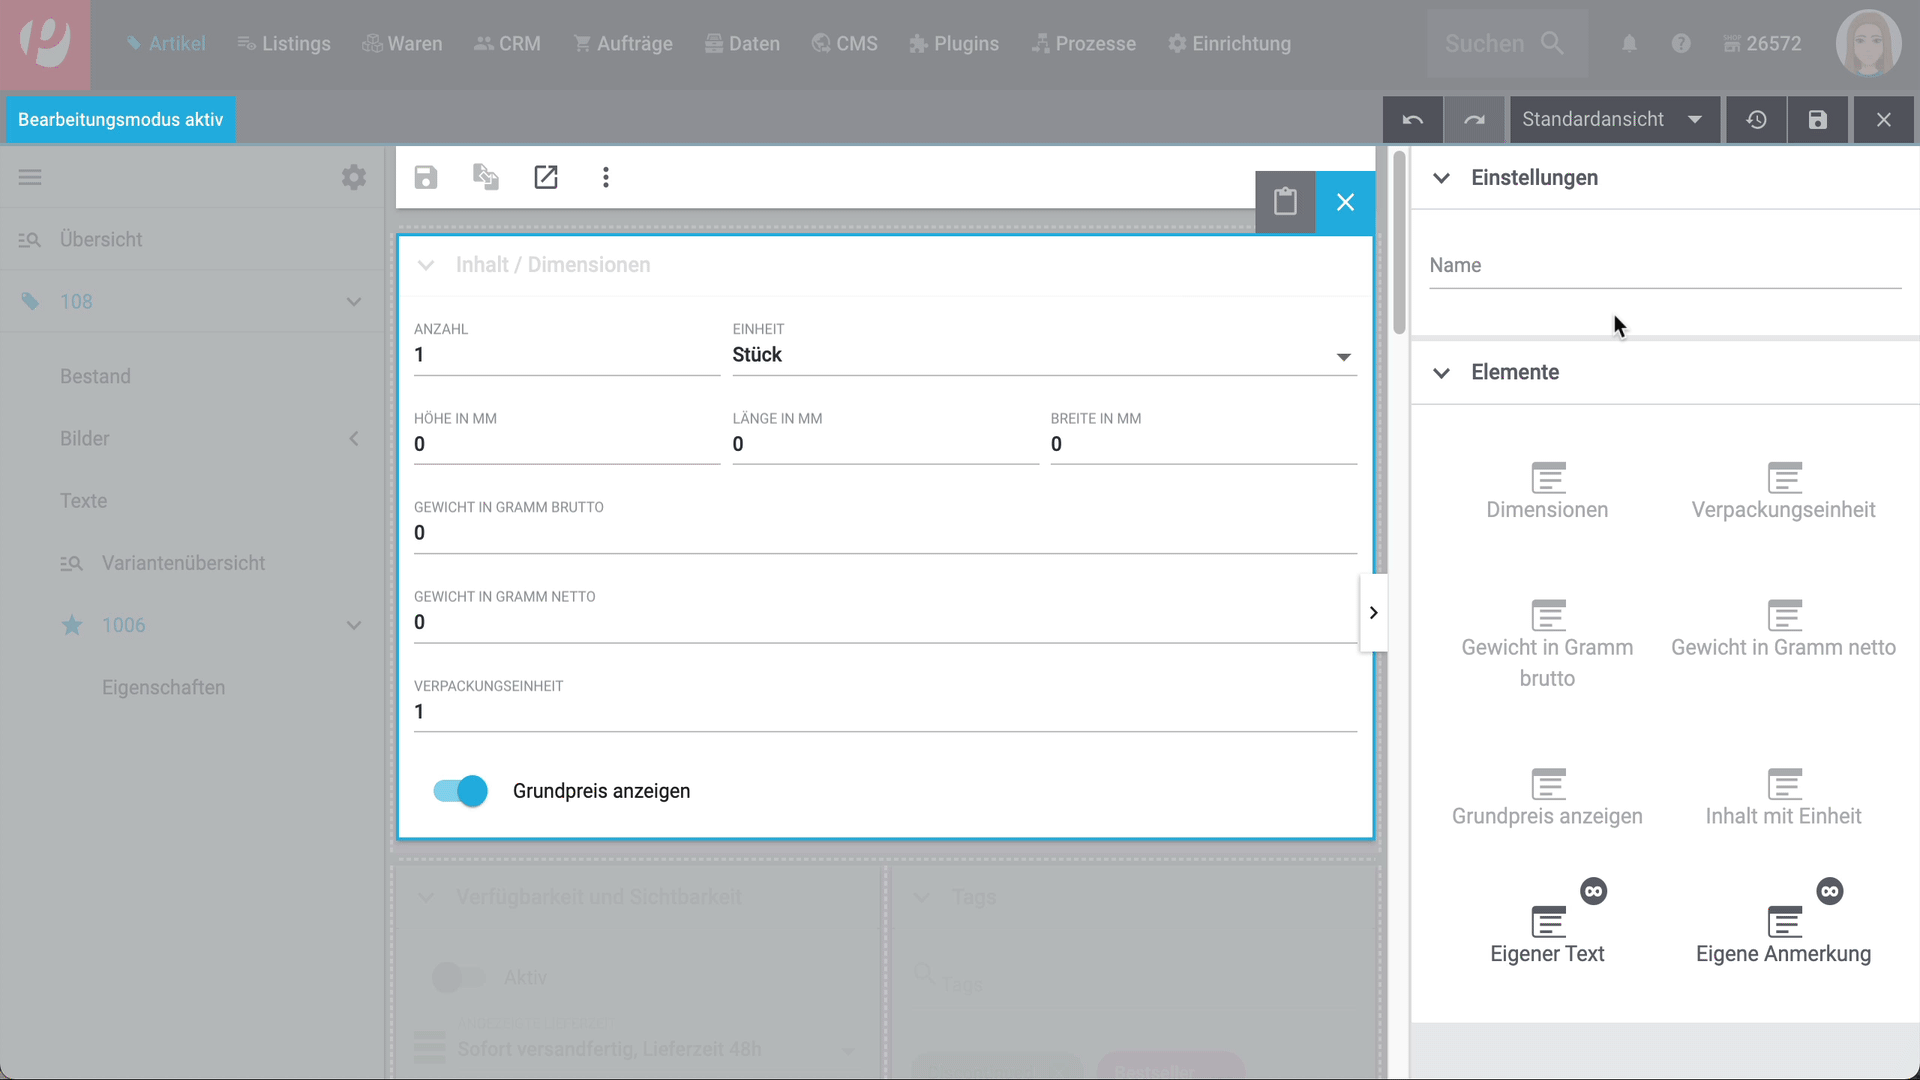The image size is (1920, 1080).
Task: Open item in new window icon
Action: click(x=546, y=177)
